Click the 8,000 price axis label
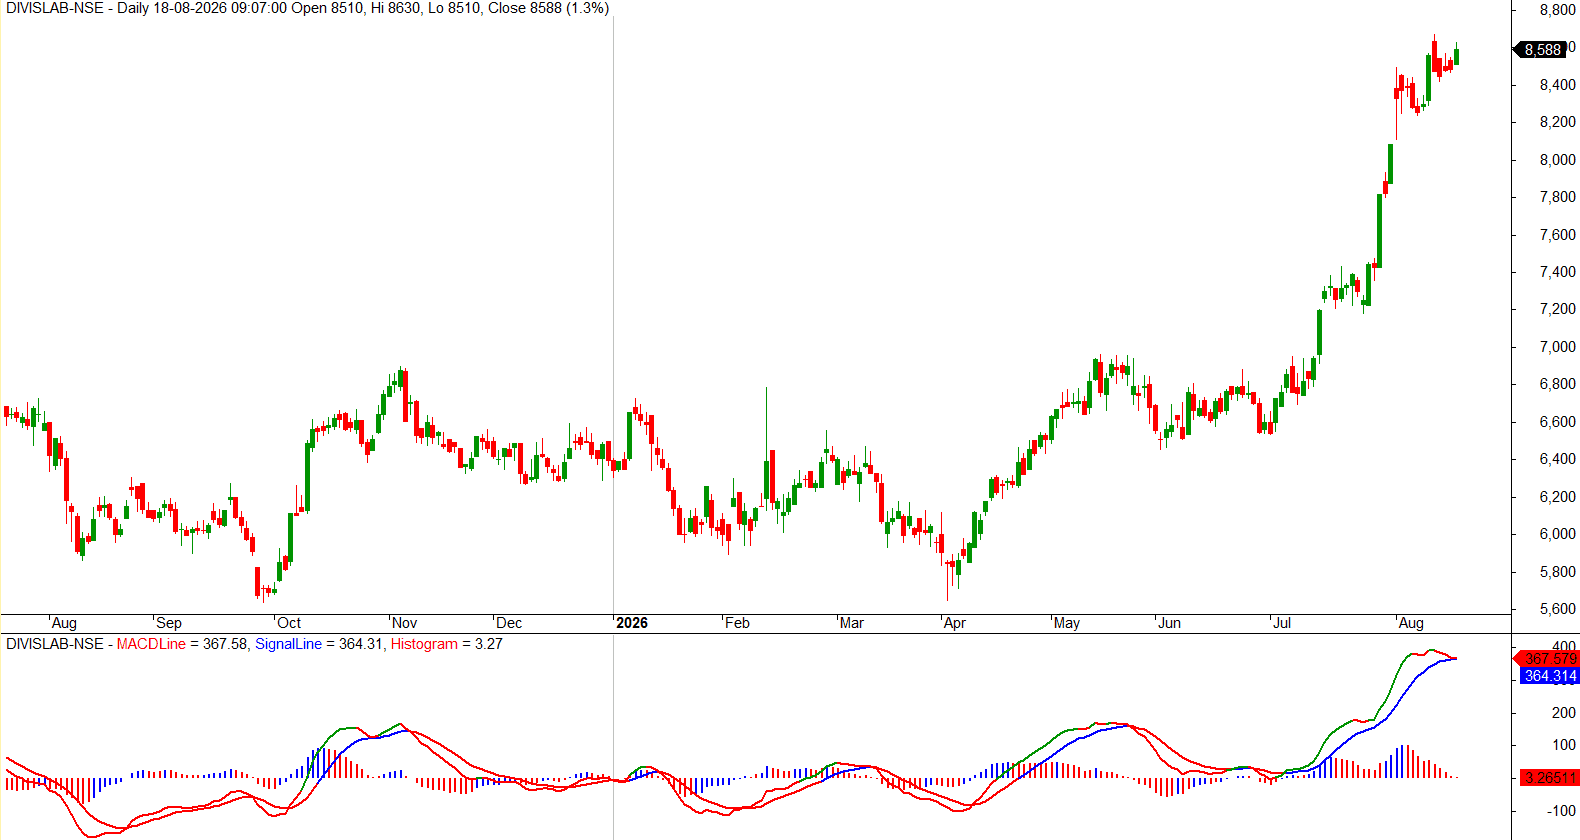 click(x=1558, y=160)
